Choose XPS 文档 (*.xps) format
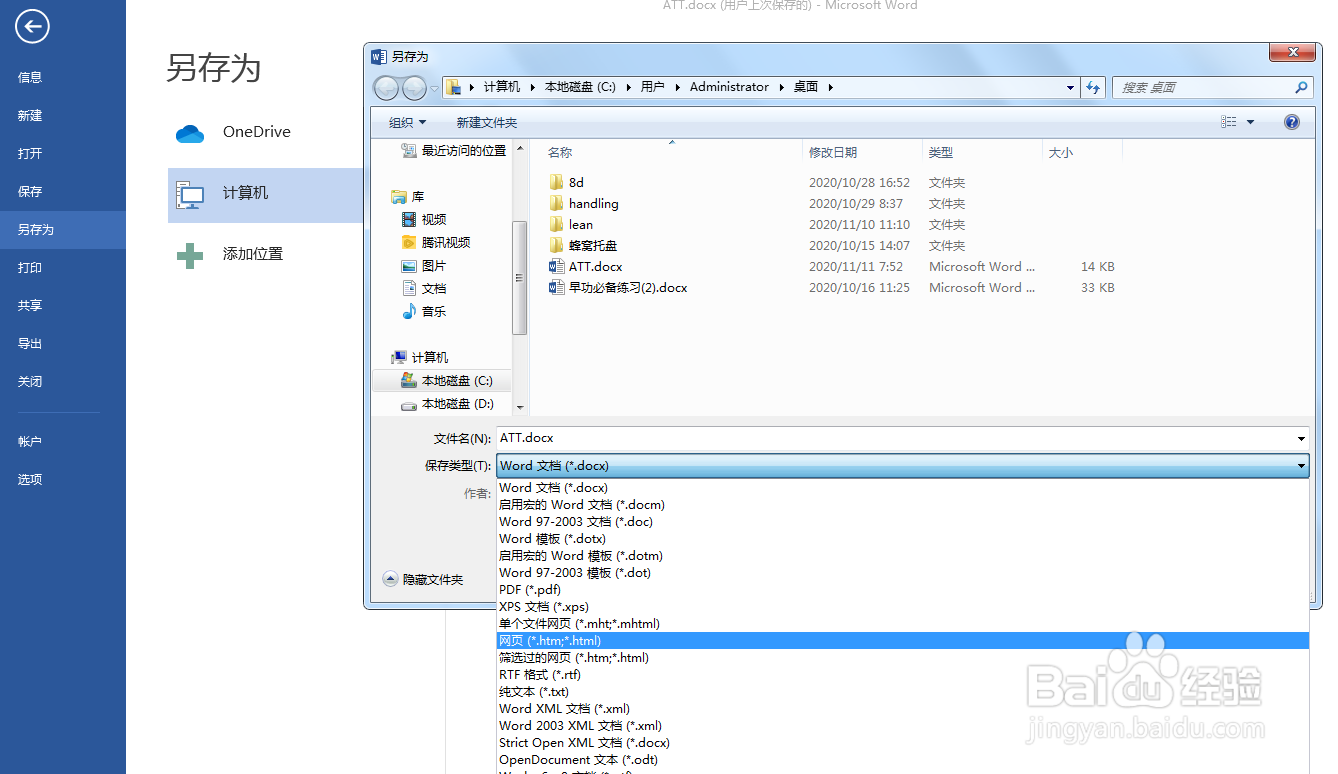The width and height of the screenshot is (1338, 774). 544,607
